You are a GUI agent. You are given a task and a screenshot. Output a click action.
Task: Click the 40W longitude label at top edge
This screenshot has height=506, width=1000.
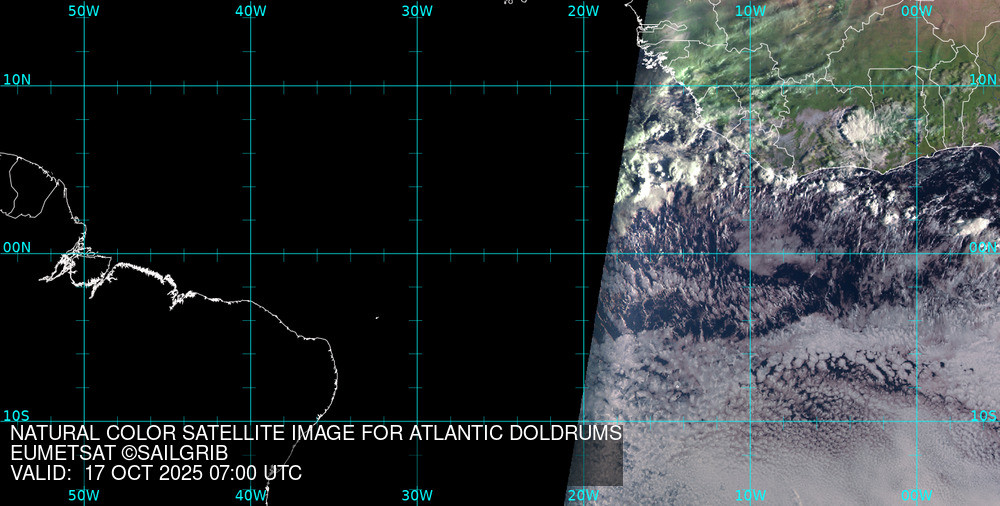250,10
